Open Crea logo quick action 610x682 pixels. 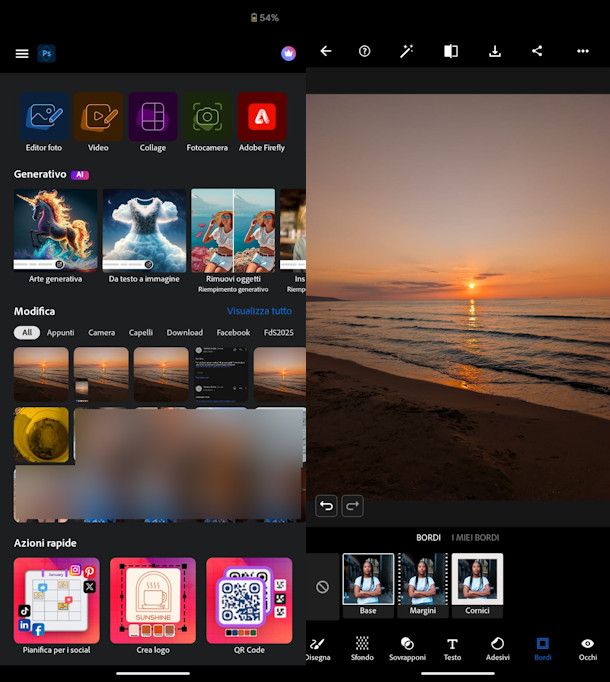153,606
